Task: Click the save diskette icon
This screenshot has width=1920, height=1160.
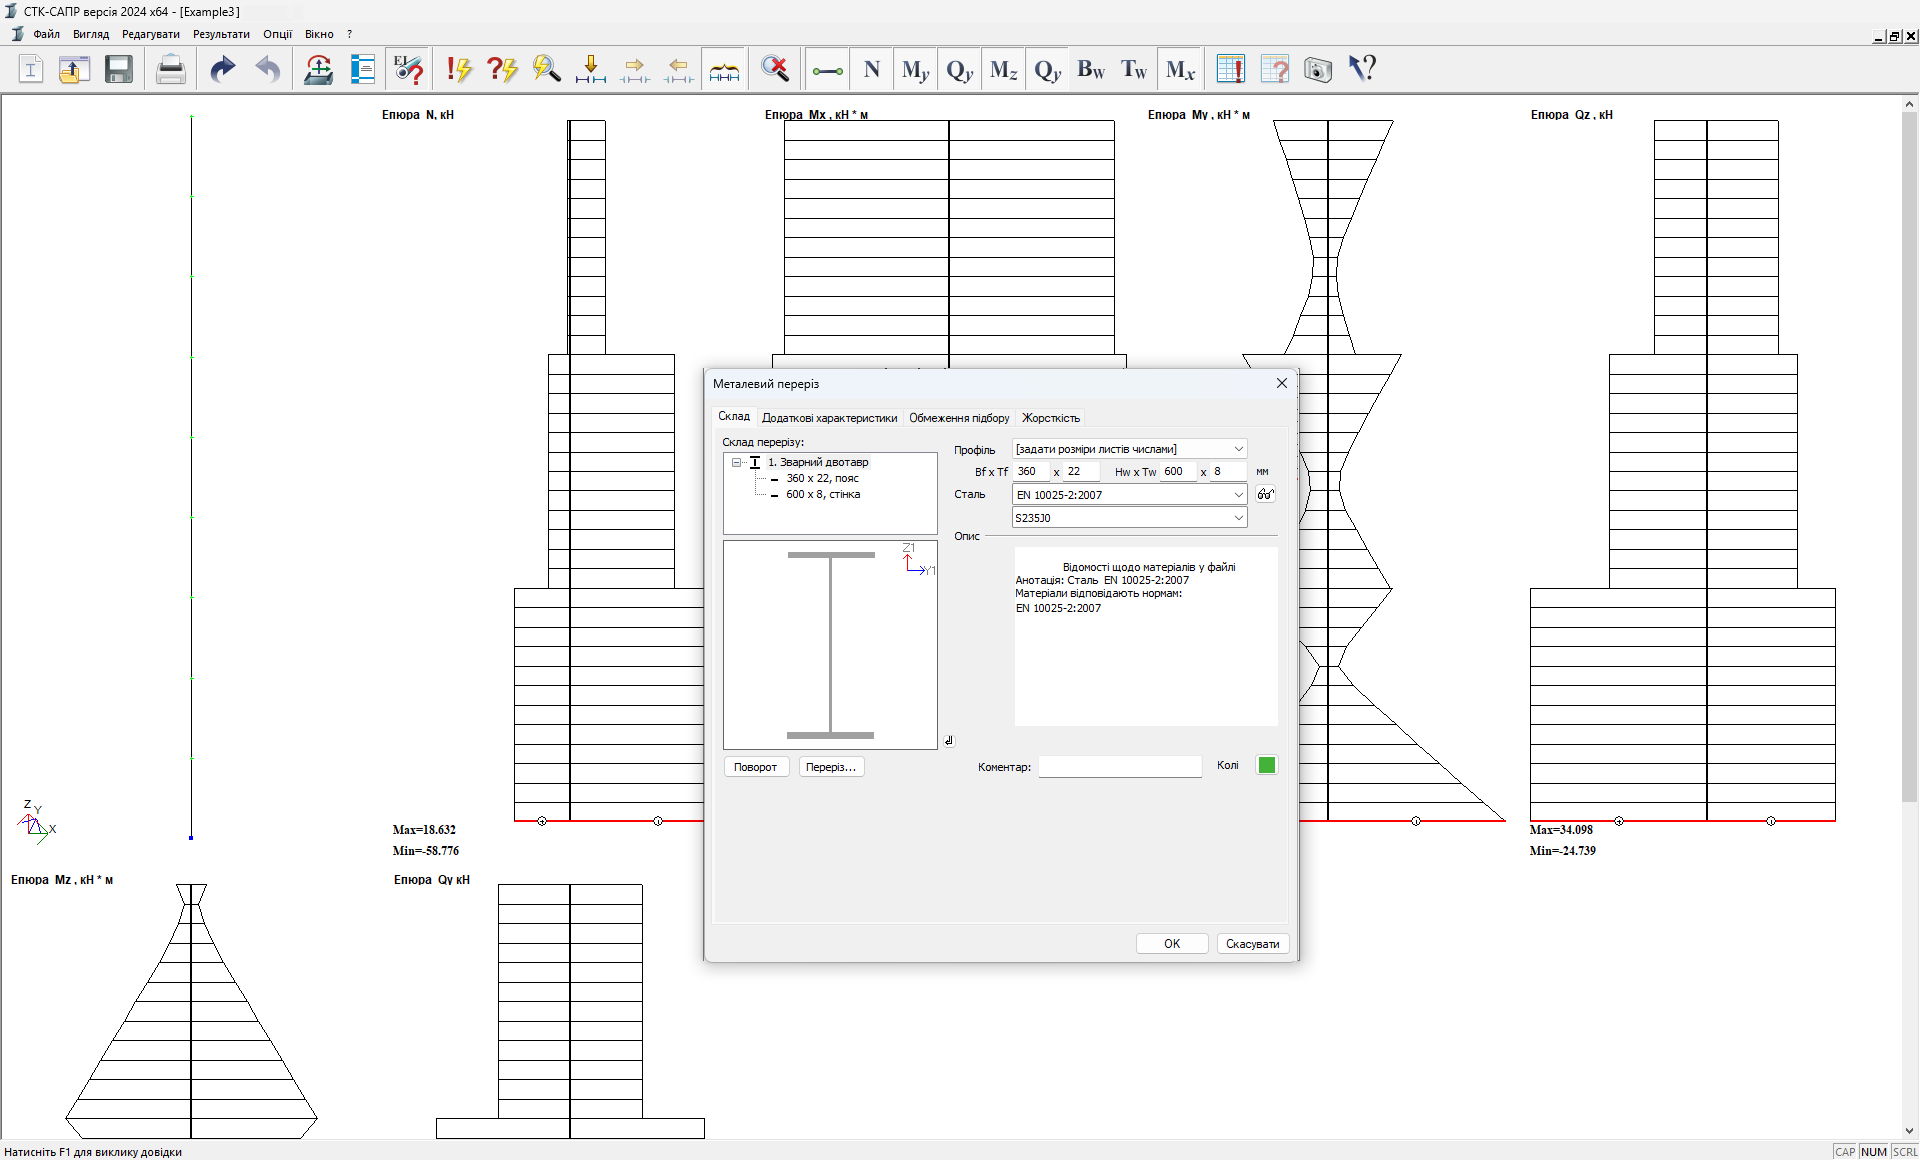Action: [x=119, y=69]
